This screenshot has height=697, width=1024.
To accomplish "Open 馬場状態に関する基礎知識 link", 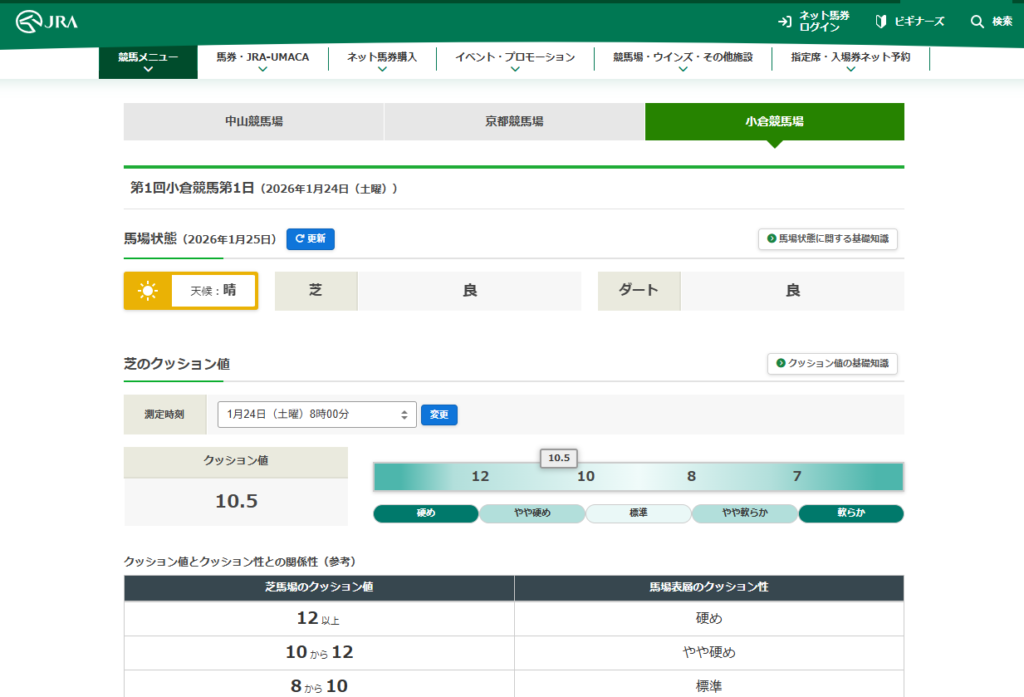I will click(828, 239).
